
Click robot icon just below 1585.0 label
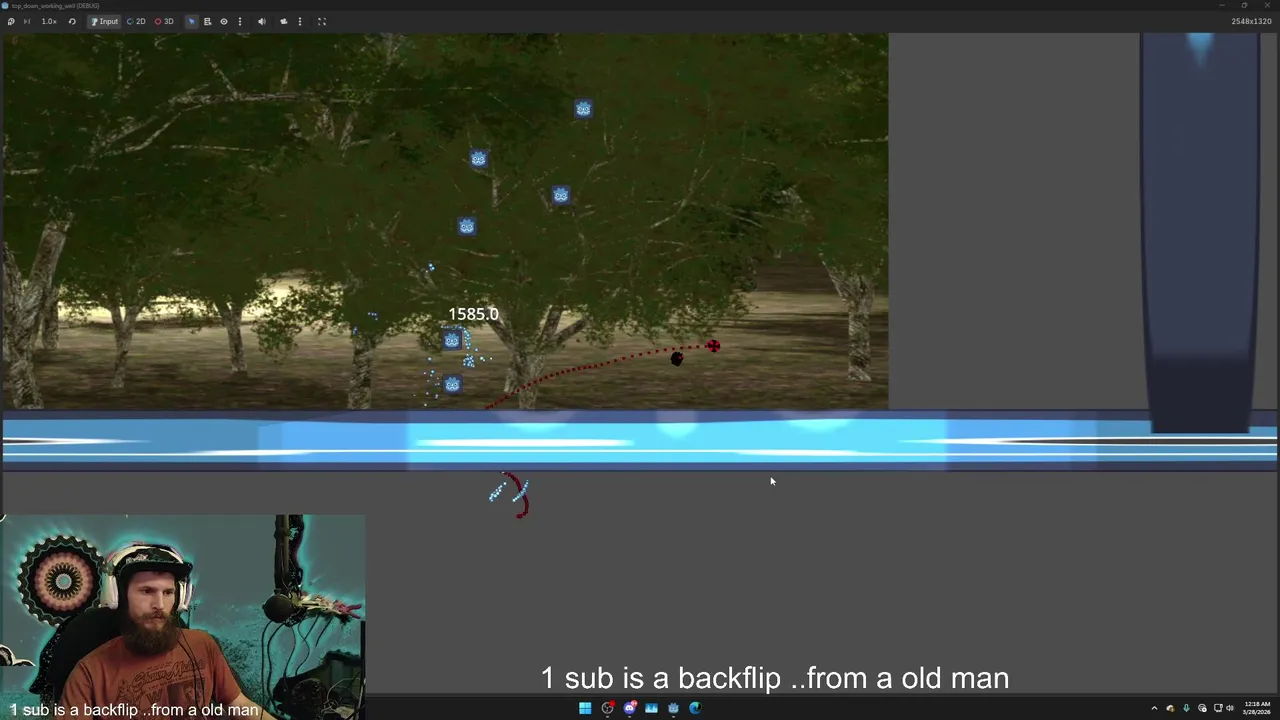coord(452,341)
